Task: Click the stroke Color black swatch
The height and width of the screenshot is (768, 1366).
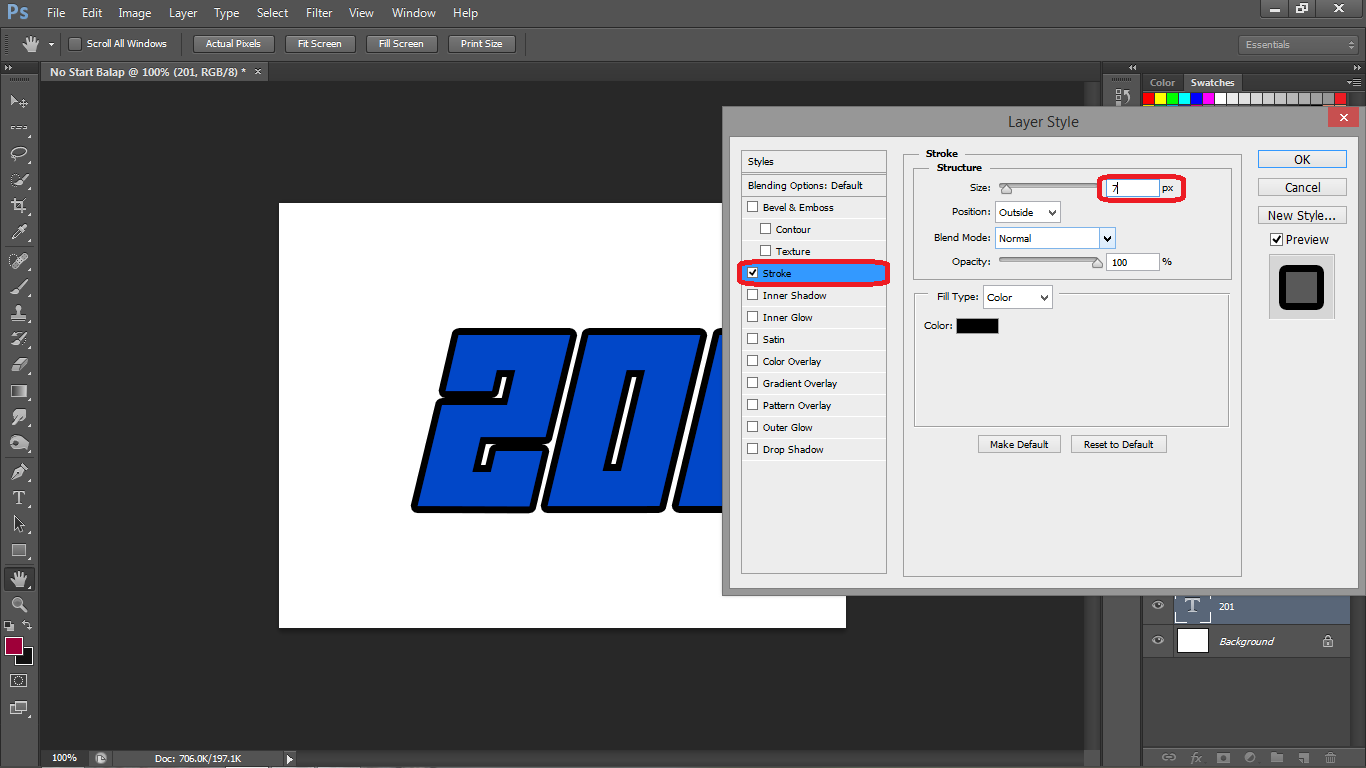Action: pos(977,325)
